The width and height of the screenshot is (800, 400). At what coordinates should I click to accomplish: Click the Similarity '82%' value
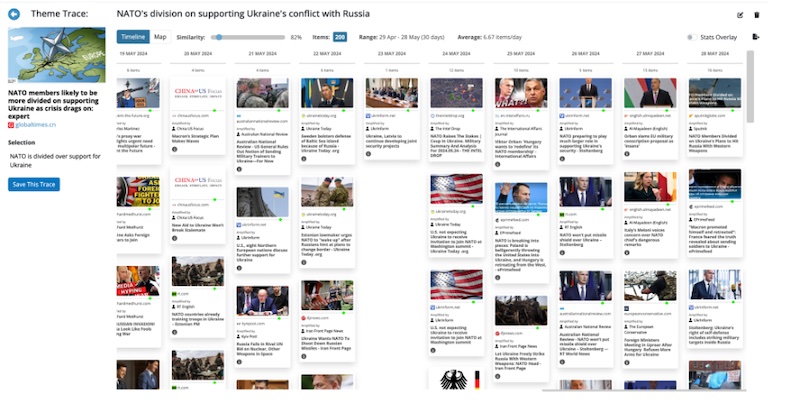(296, 37)
